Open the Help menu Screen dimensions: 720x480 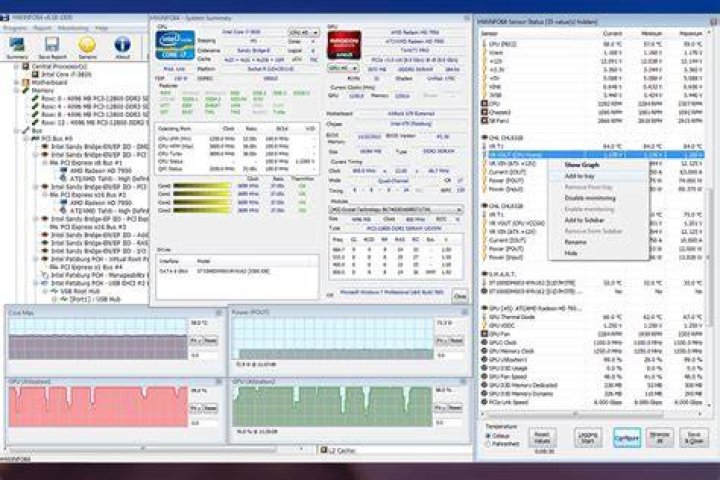coord(101,28)
